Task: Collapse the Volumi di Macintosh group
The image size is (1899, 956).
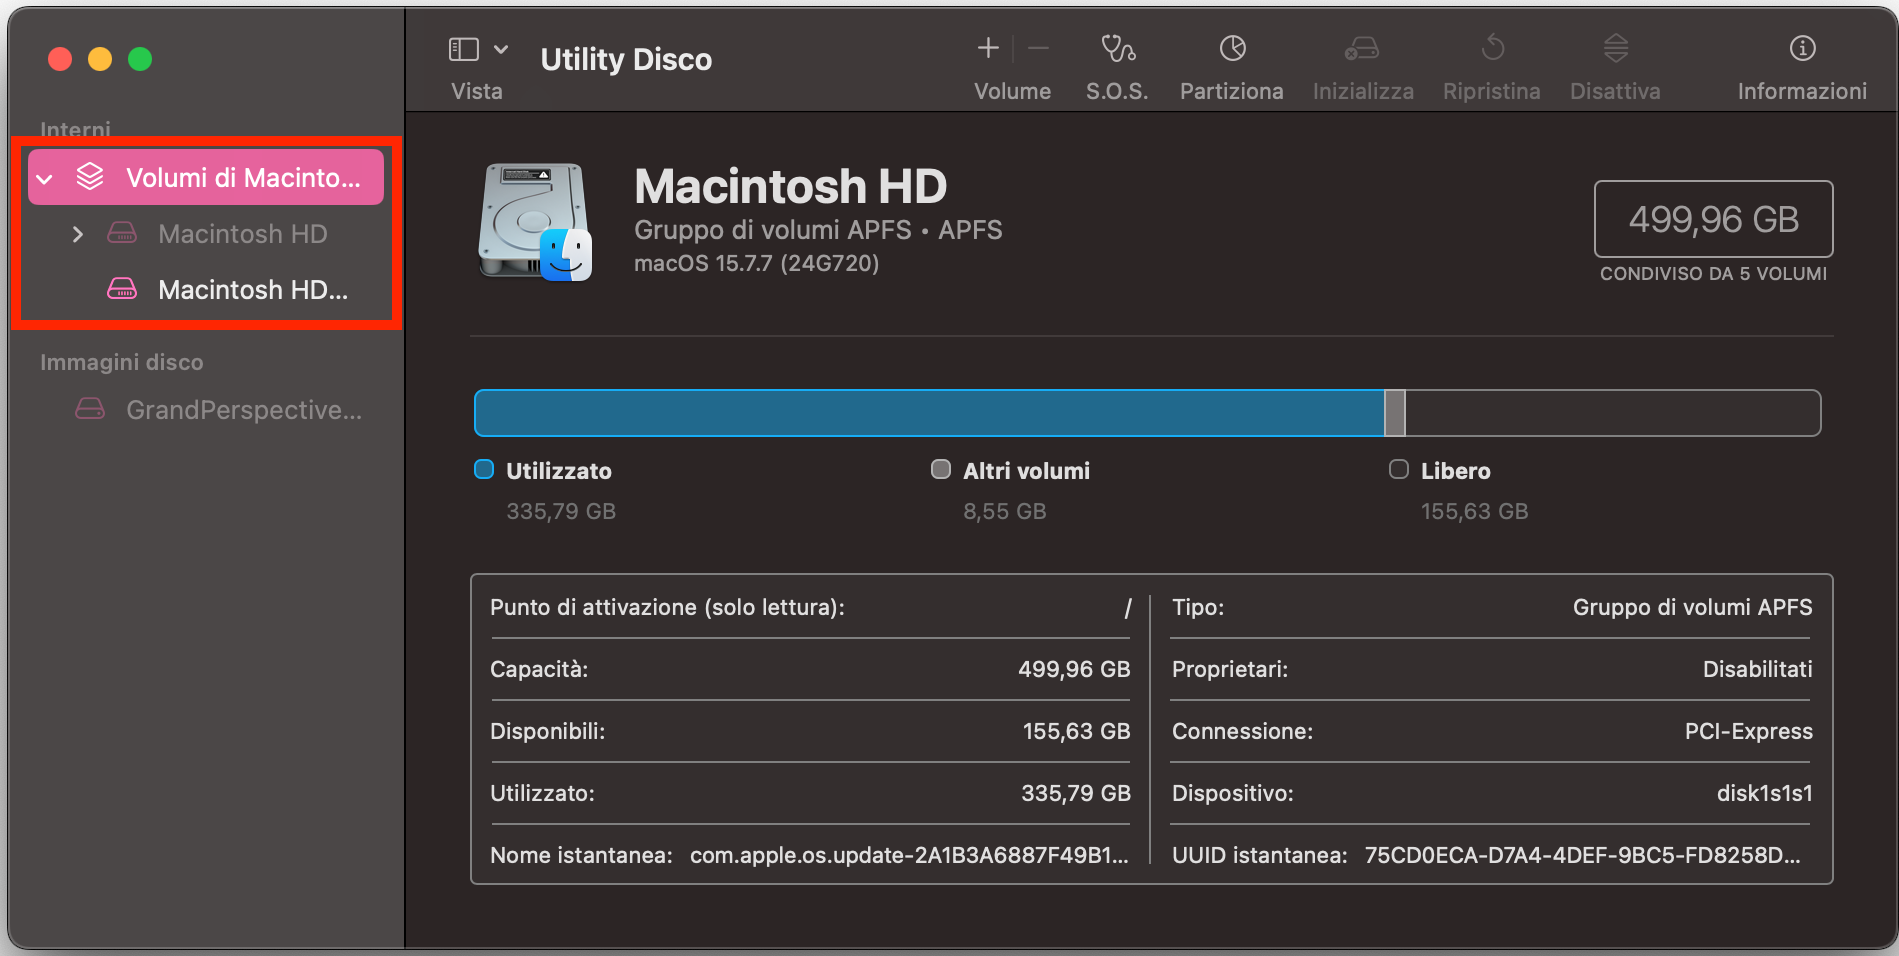Action: coord(45,179)
